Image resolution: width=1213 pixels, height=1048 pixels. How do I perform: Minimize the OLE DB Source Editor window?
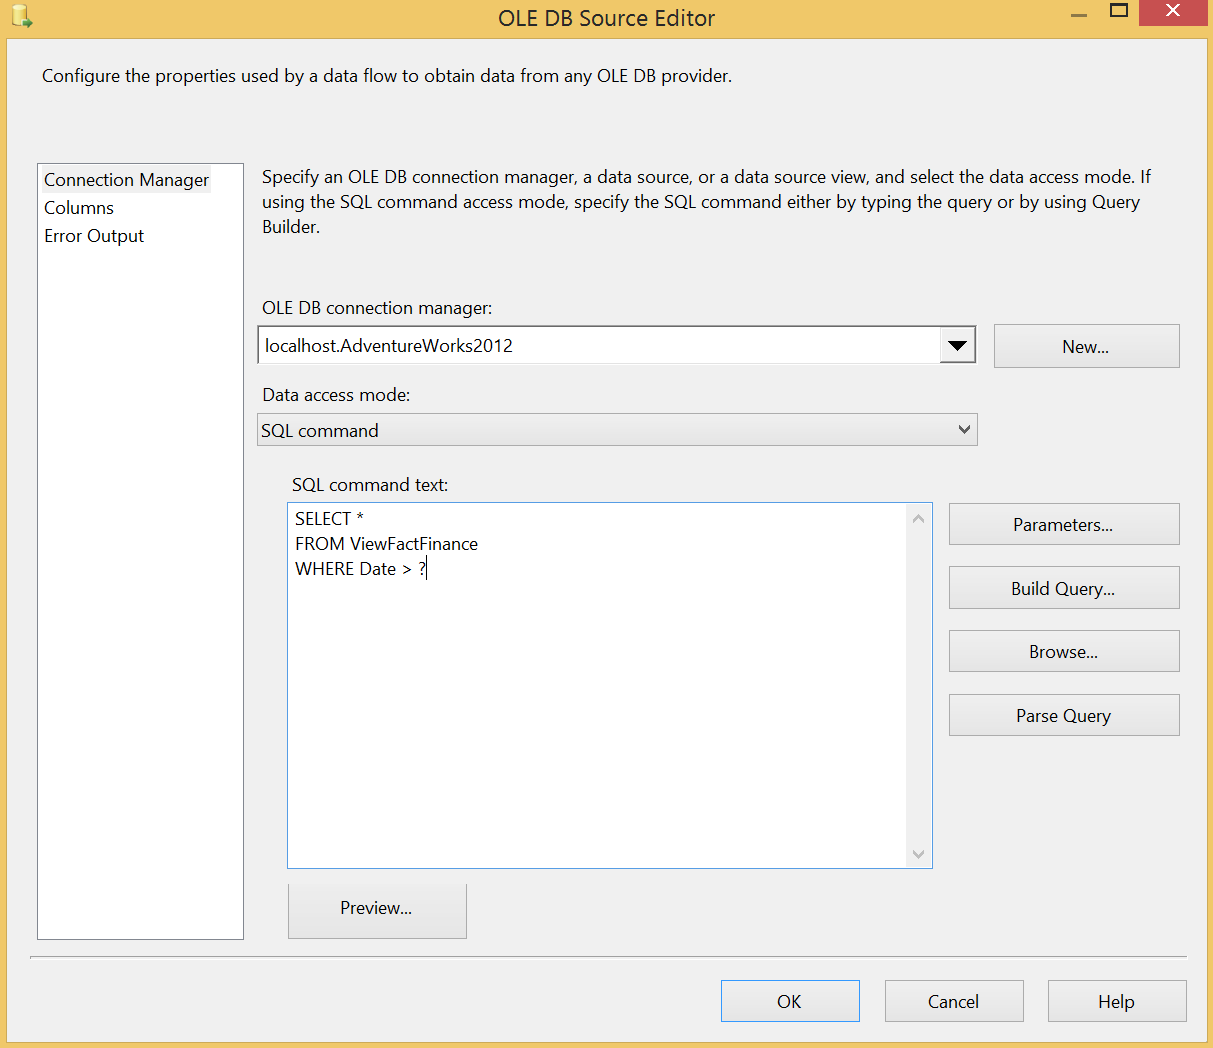(x=1078, y=16)
